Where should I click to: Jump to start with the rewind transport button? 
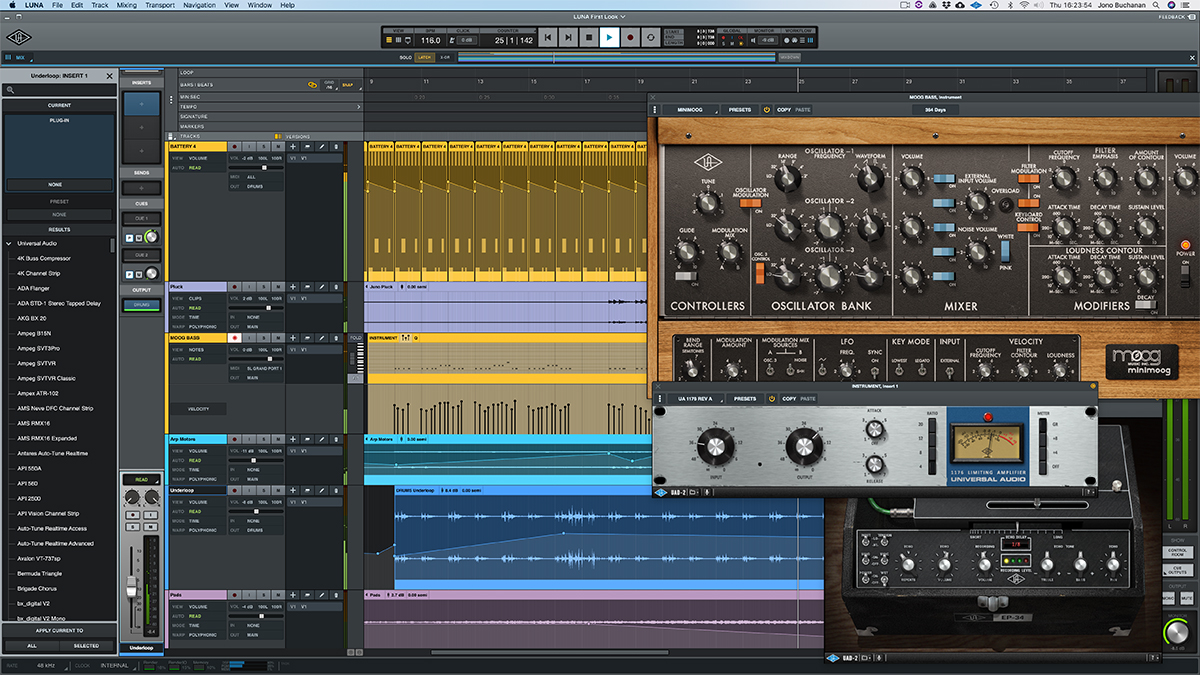(x=548, y=37)
